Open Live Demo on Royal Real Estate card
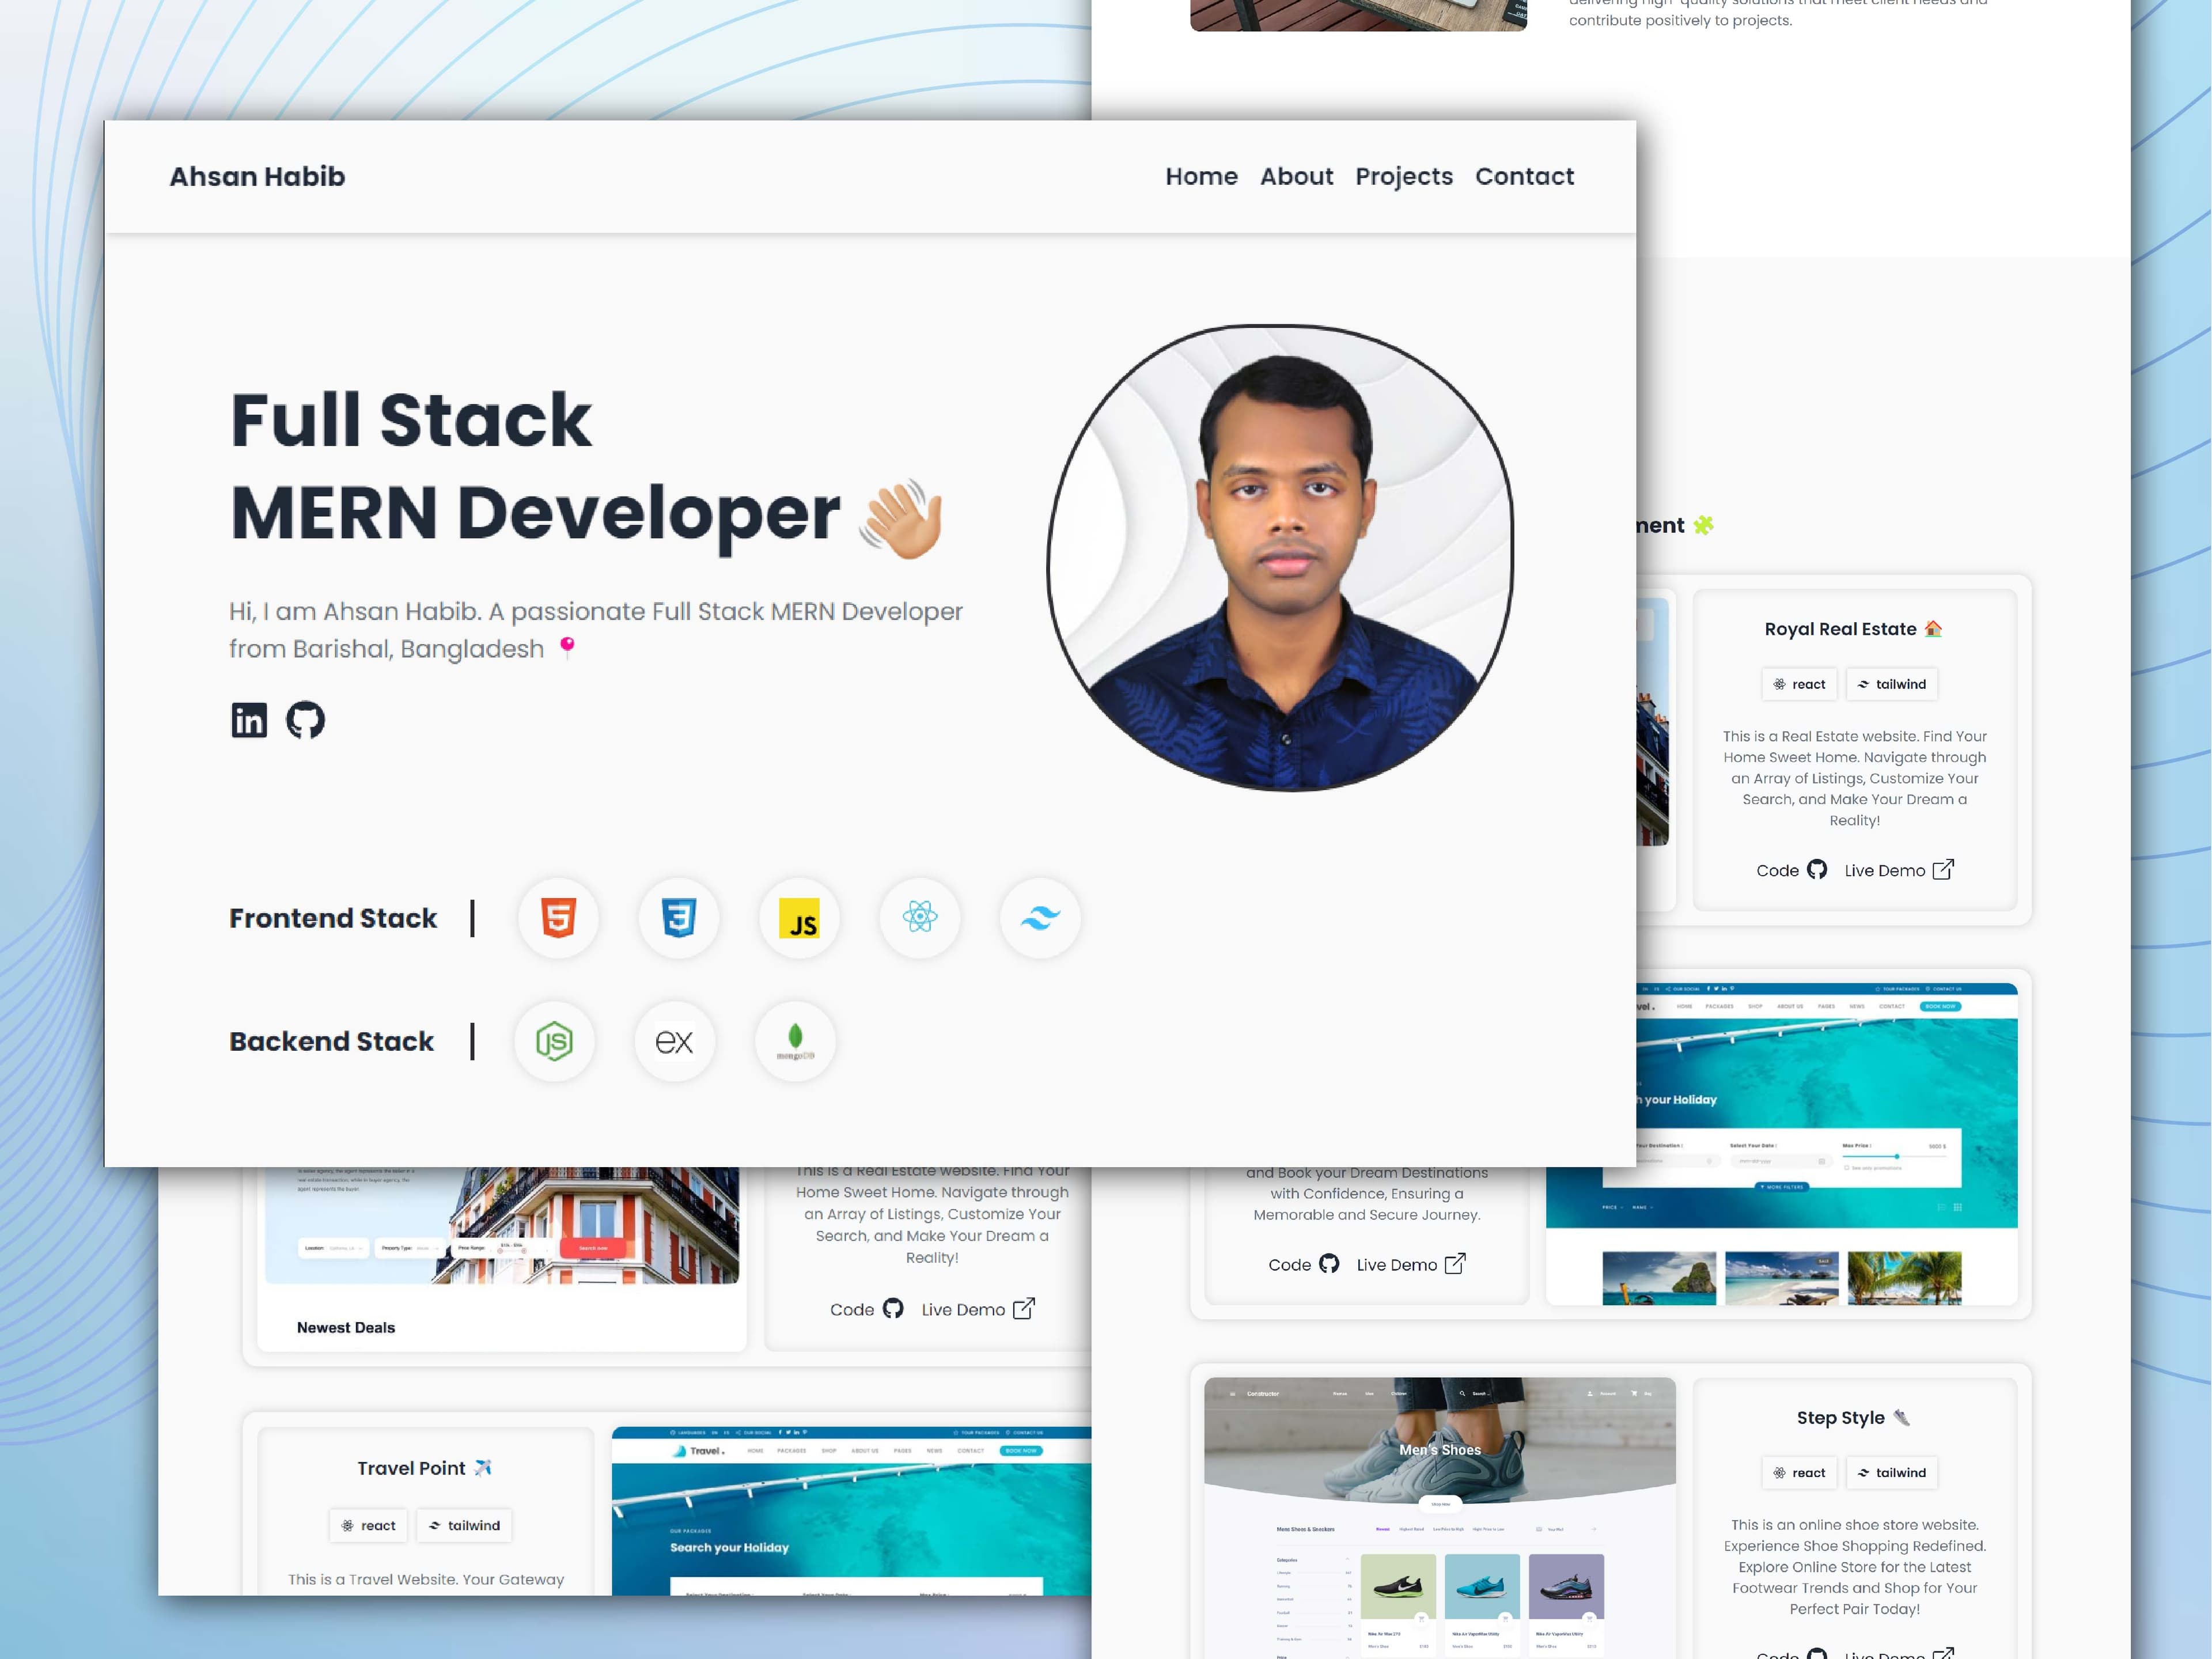The height and width of the screenshot is (1659, 2212). (x=1899, y=870)
